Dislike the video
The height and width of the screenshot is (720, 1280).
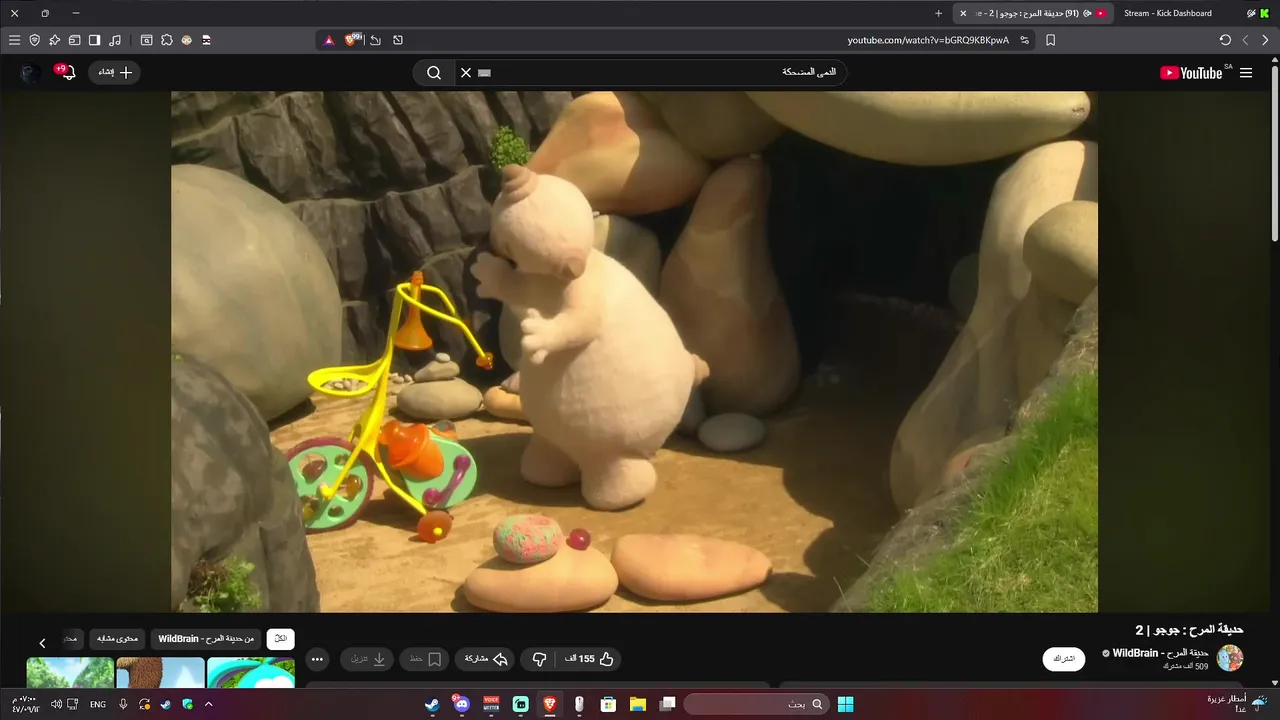(539, 659)
